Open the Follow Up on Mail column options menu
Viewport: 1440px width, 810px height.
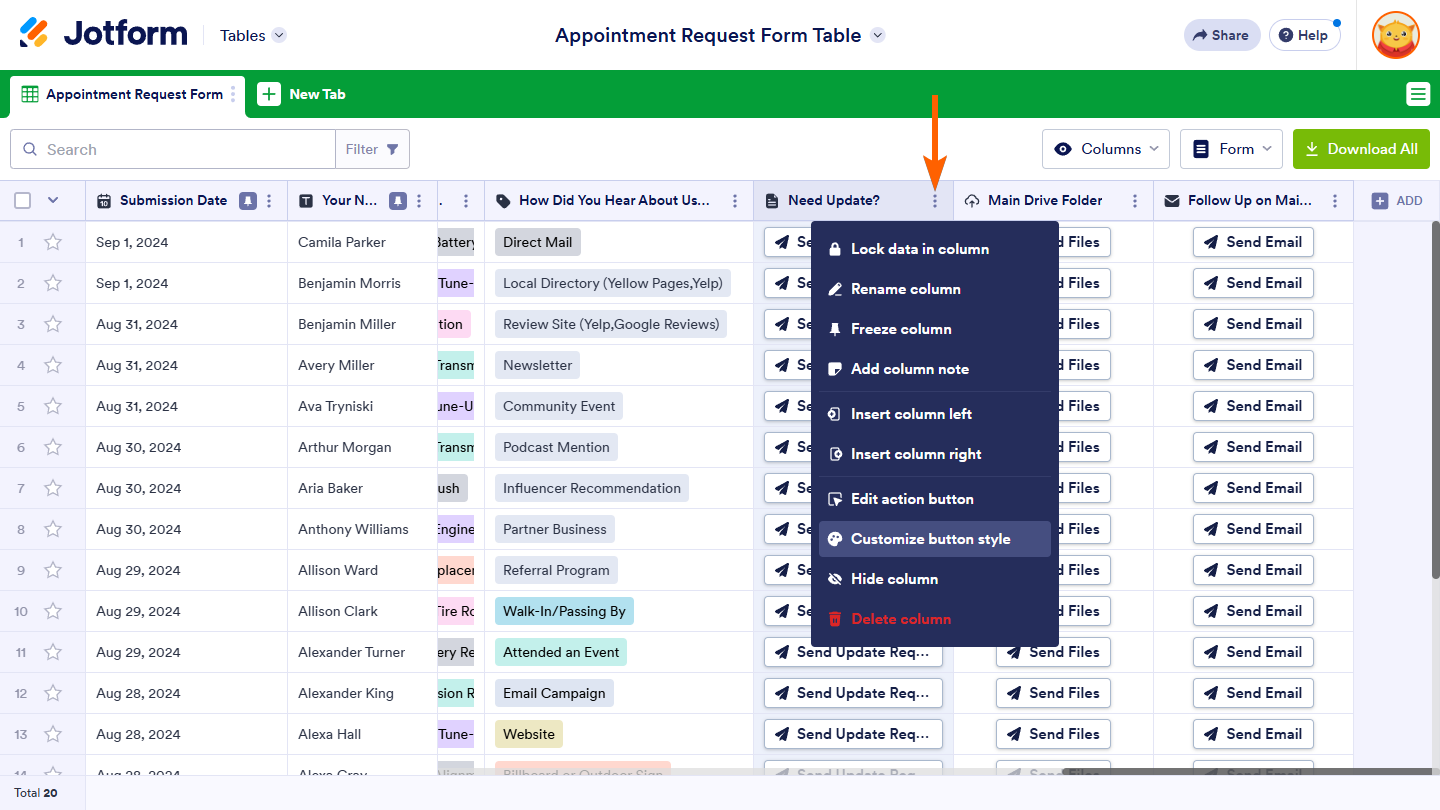click(x=1335, y=201)
